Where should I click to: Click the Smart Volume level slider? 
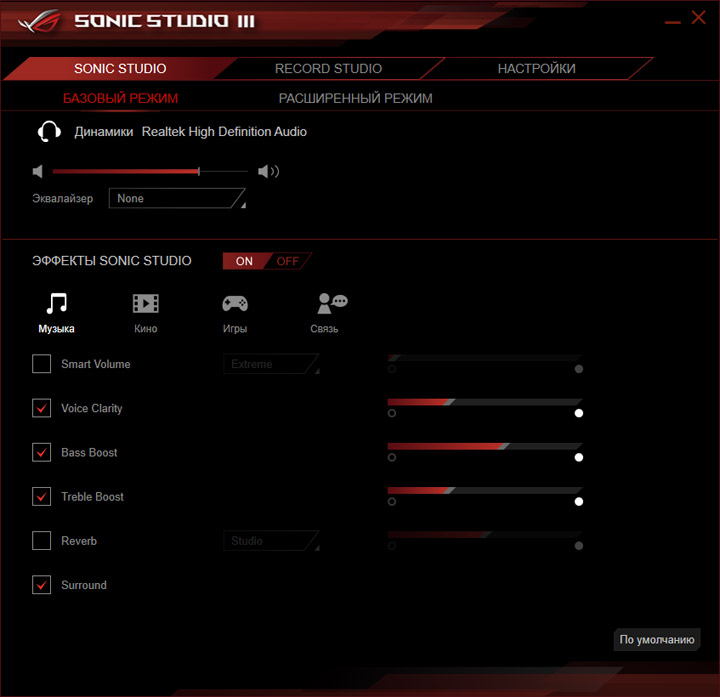point(485,358)
